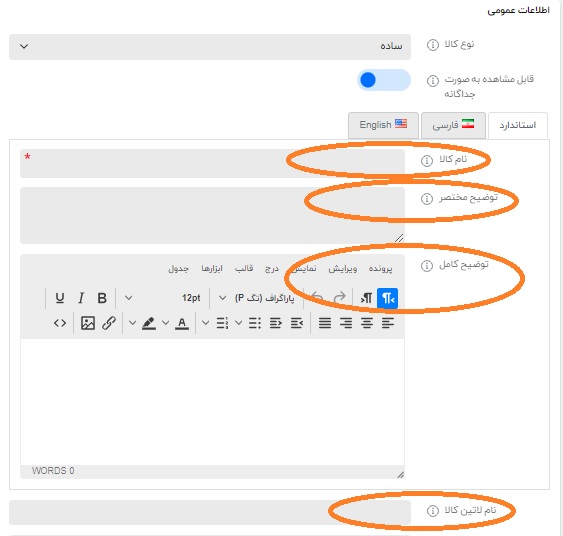Select justify text alignment icon
Image resolution: width=563 pixels, height=536 pixels.
click(325, 323)
